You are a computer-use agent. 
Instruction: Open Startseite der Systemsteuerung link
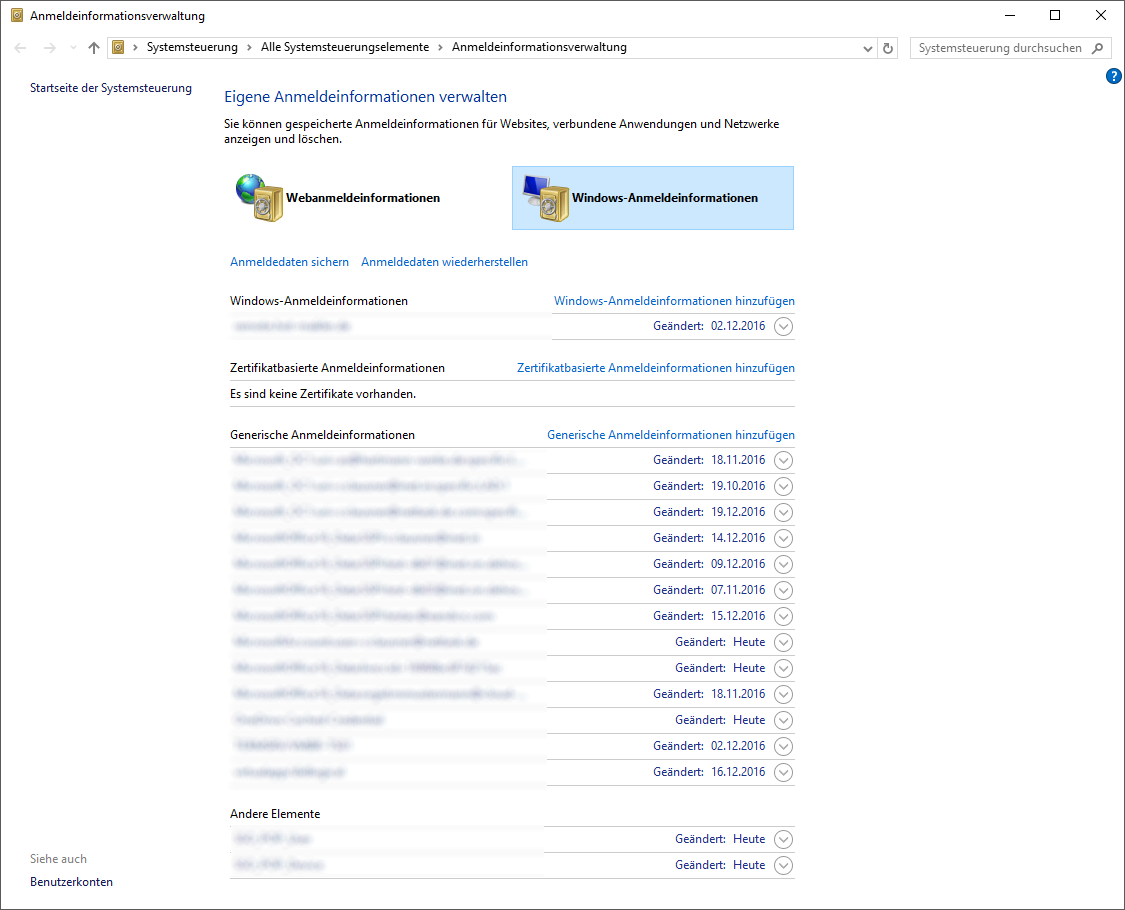pos(110,88)
